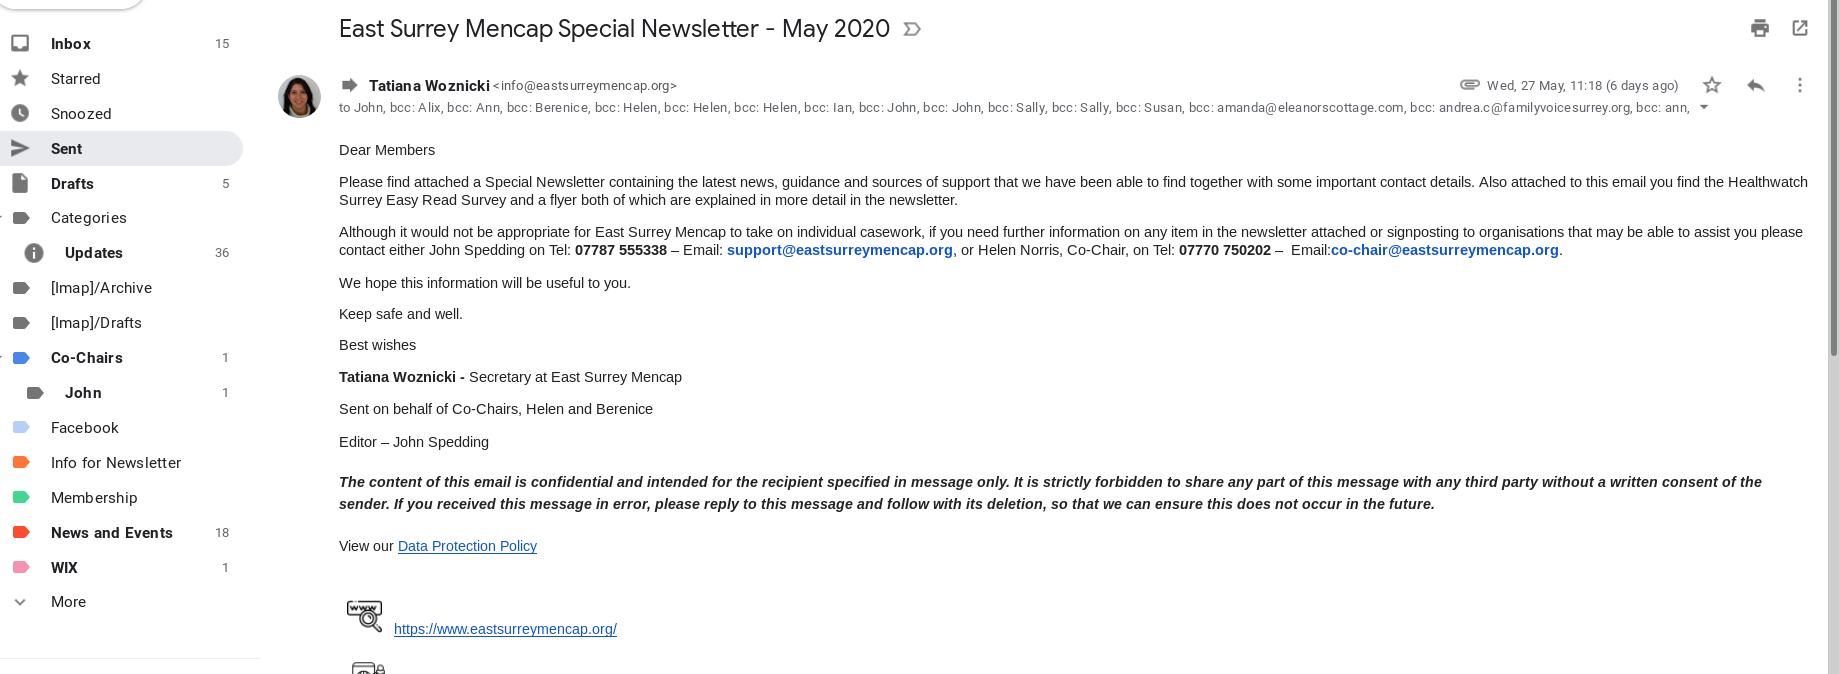Image resolution: width=1839 pixels, height=674 pixels.
Task: Collapse the Co-Chairs label group
Action: coord(3,358)
